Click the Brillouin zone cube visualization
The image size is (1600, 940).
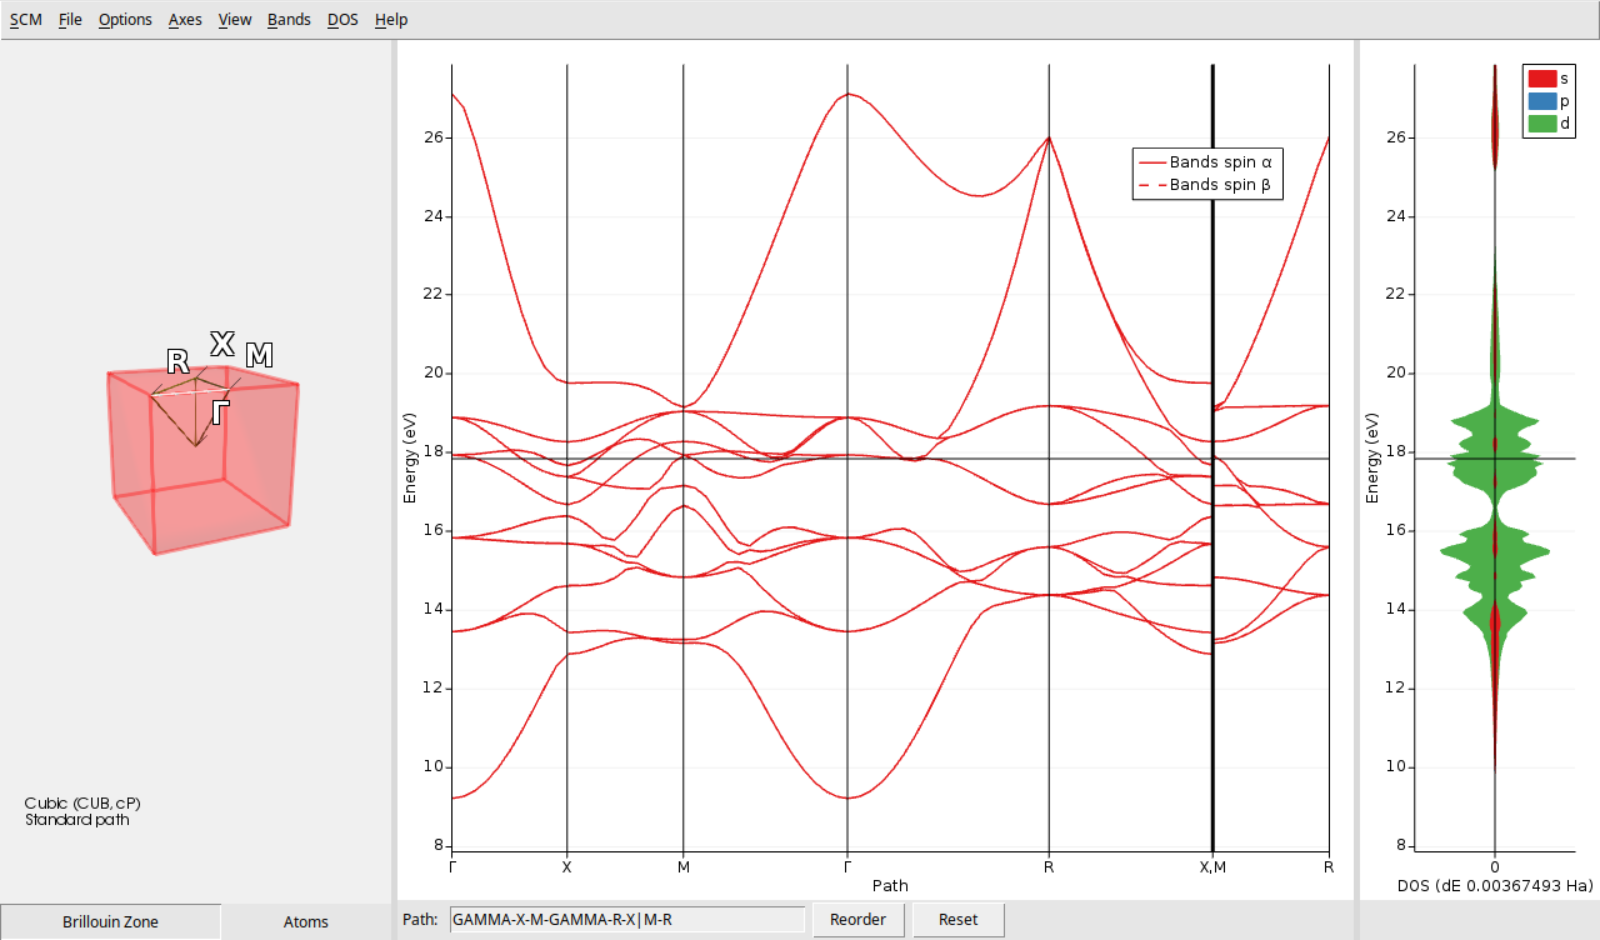tap(200, 460)
